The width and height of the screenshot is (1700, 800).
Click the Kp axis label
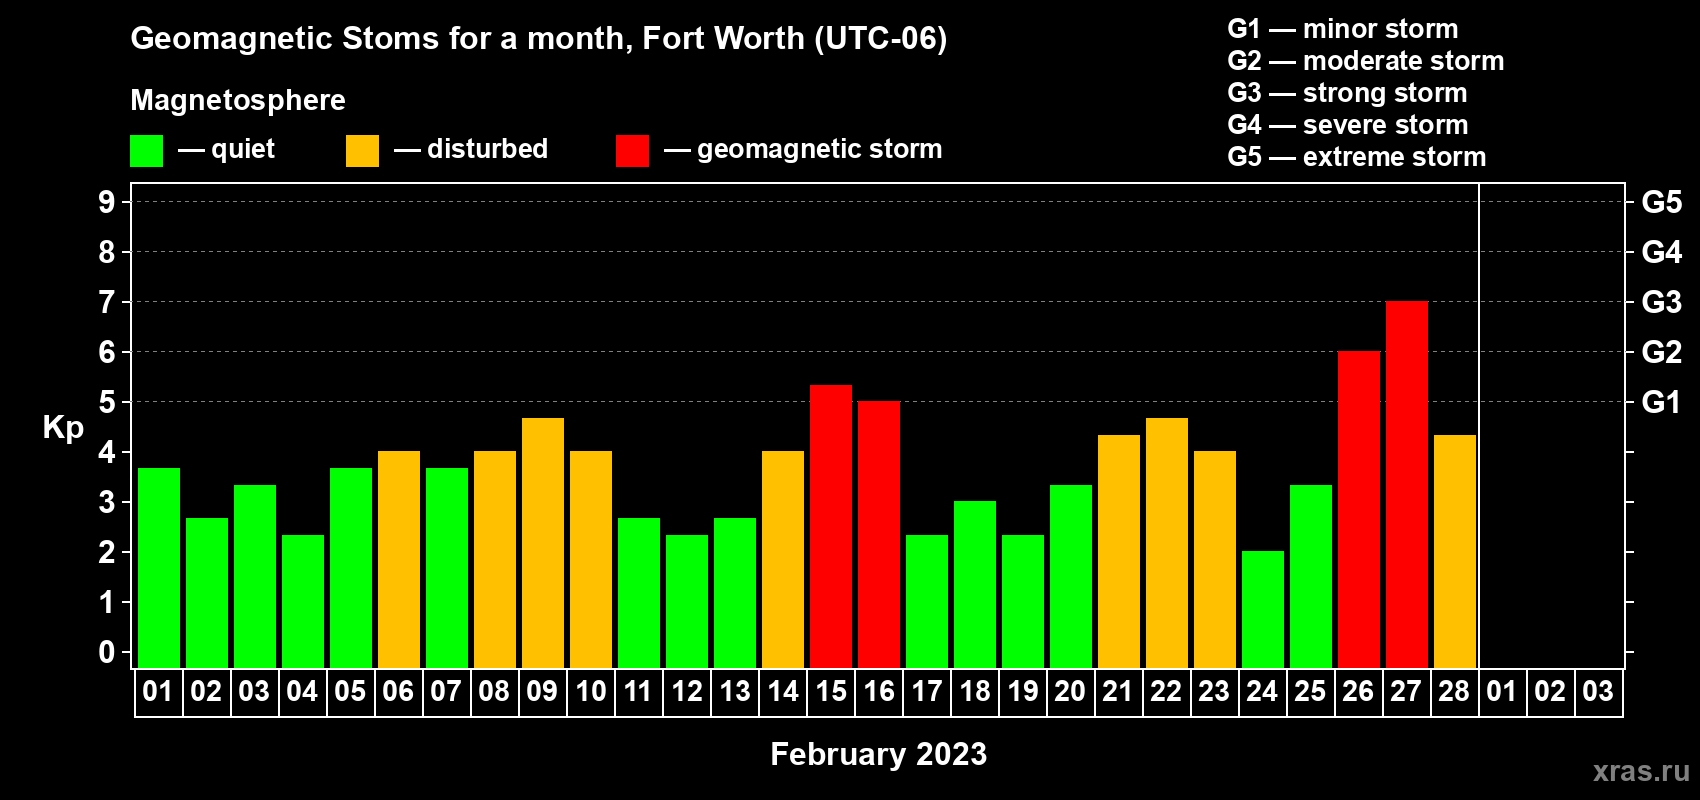tap(63, 428)
